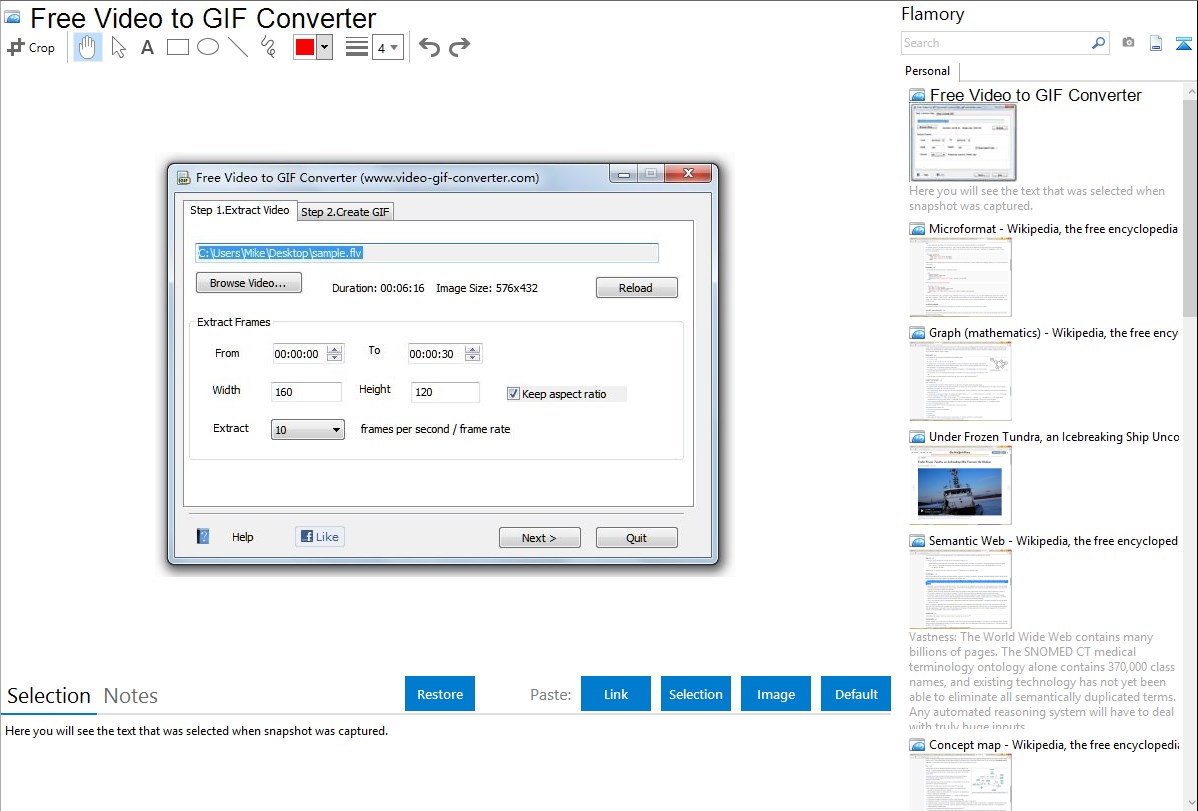Undo the last annotation
This screenshot has height=811, width=1198.
[x=429, y=47]
